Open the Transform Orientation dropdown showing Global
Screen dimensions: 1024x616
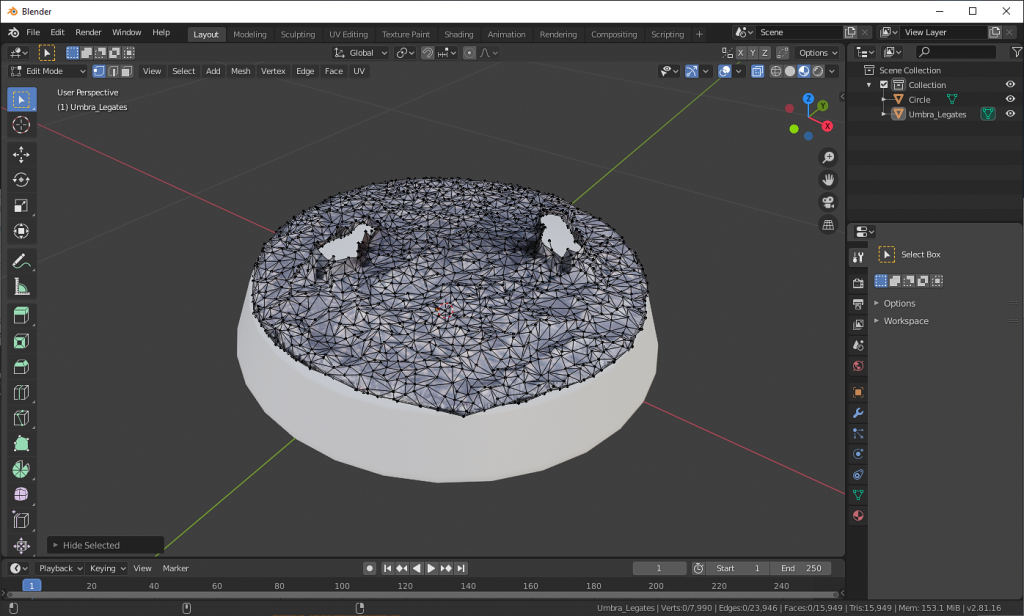[360, 52]
